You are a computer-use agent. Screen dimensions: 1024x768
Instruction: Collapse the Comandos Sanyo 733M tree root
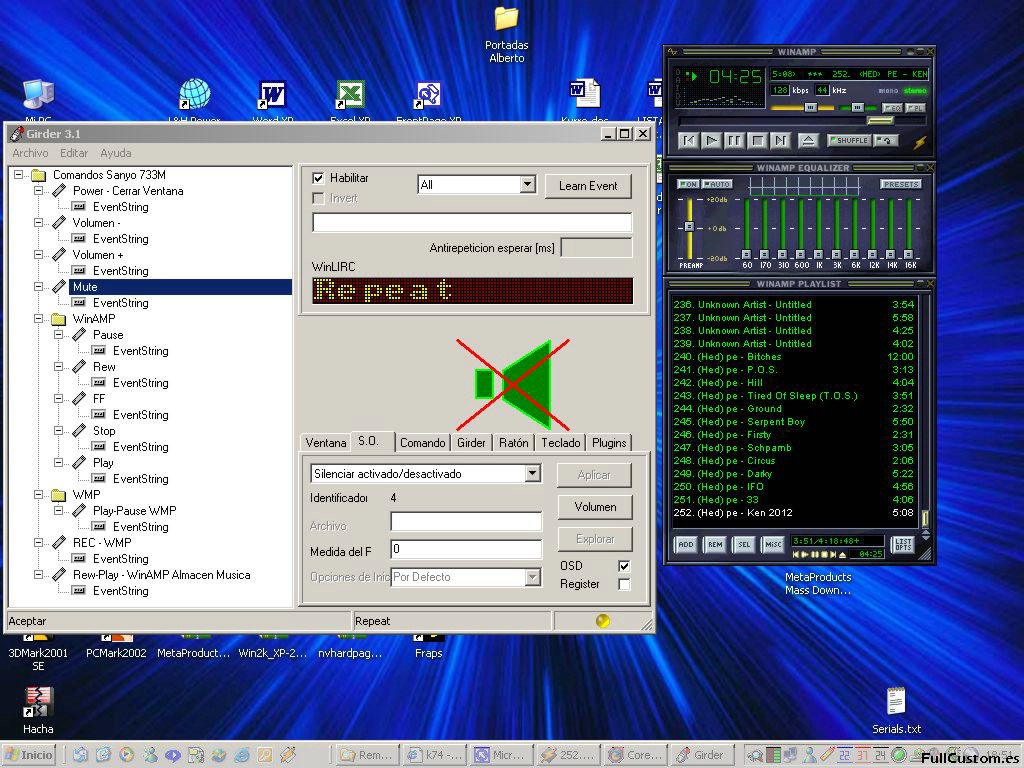(x=18, y=174)
